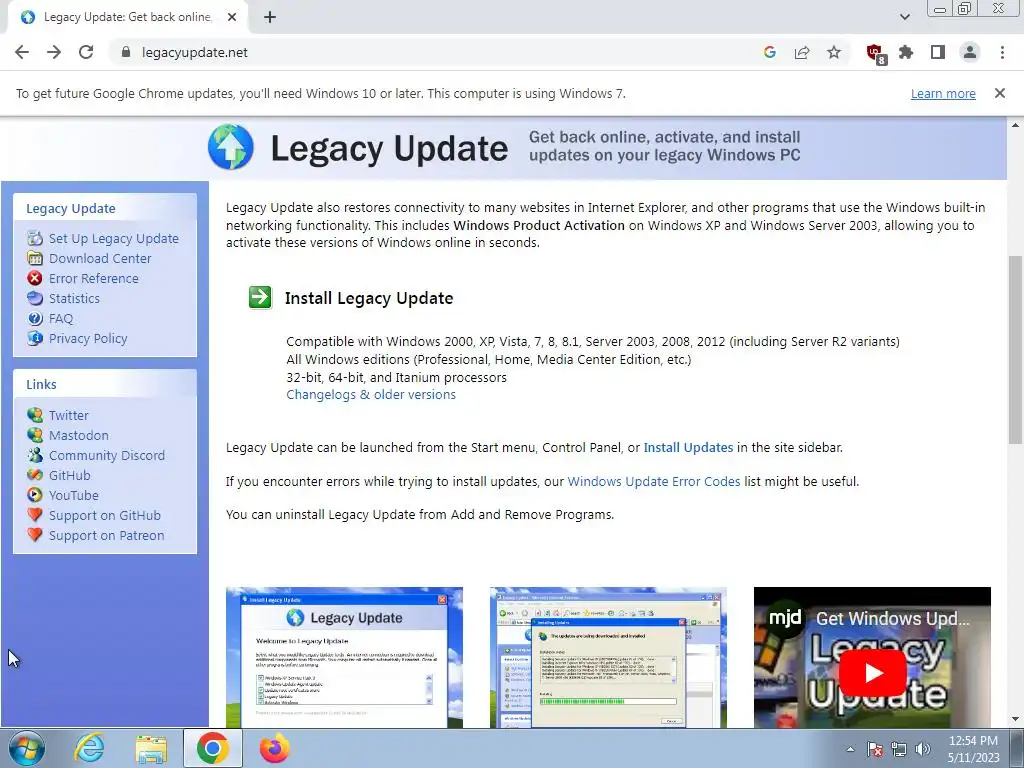This screenshot has width=1024, height=768.
Task: Open the Action Center flag tray icon
Action: point(874,749)
